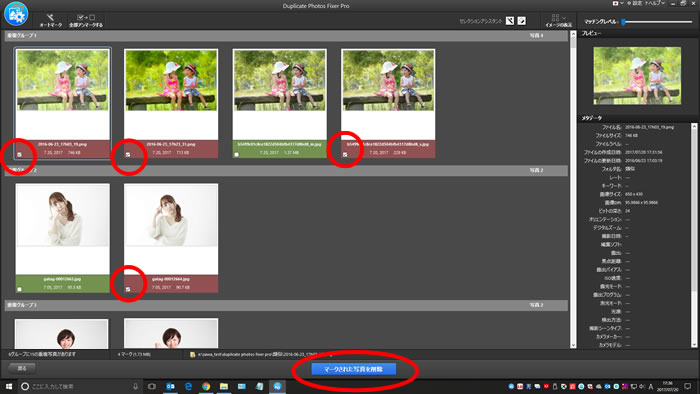Click the preview image in the right panel

point(637,76)
